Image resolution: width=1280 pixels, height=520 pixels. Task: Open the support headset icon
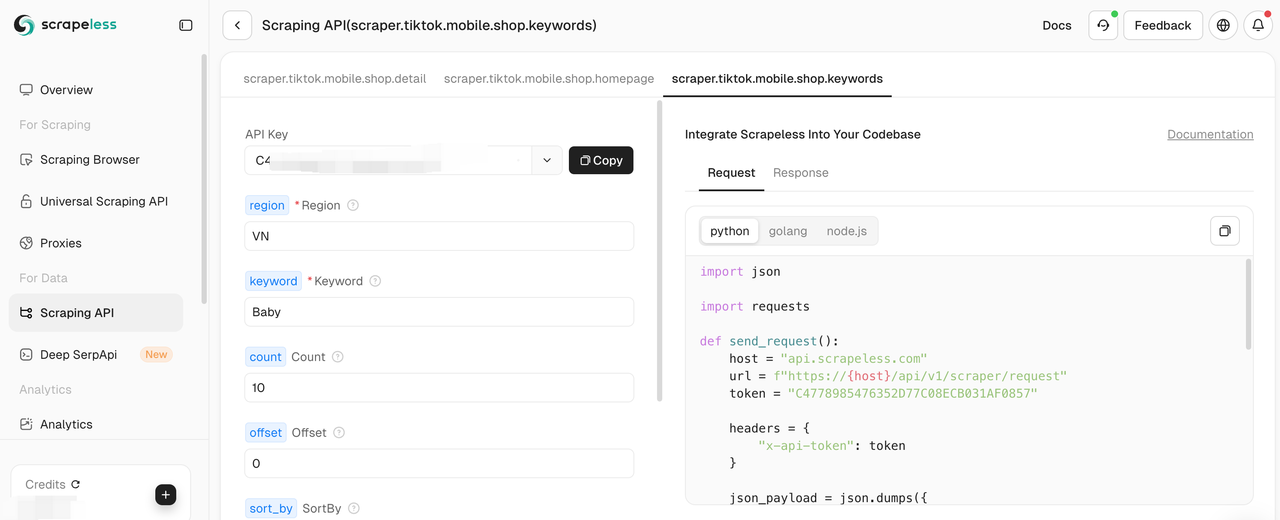(x=1103, y=25)
